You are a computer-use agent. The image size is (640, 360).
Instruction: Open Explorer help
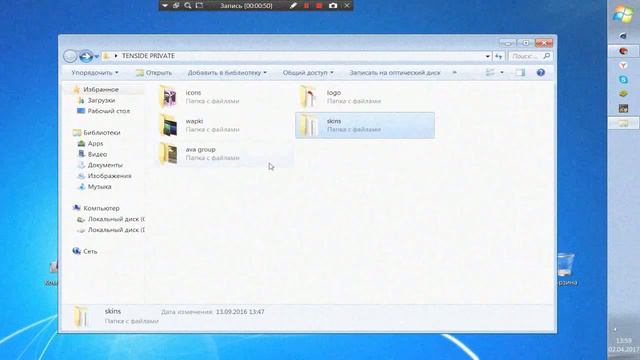click(x=541, y=73)
